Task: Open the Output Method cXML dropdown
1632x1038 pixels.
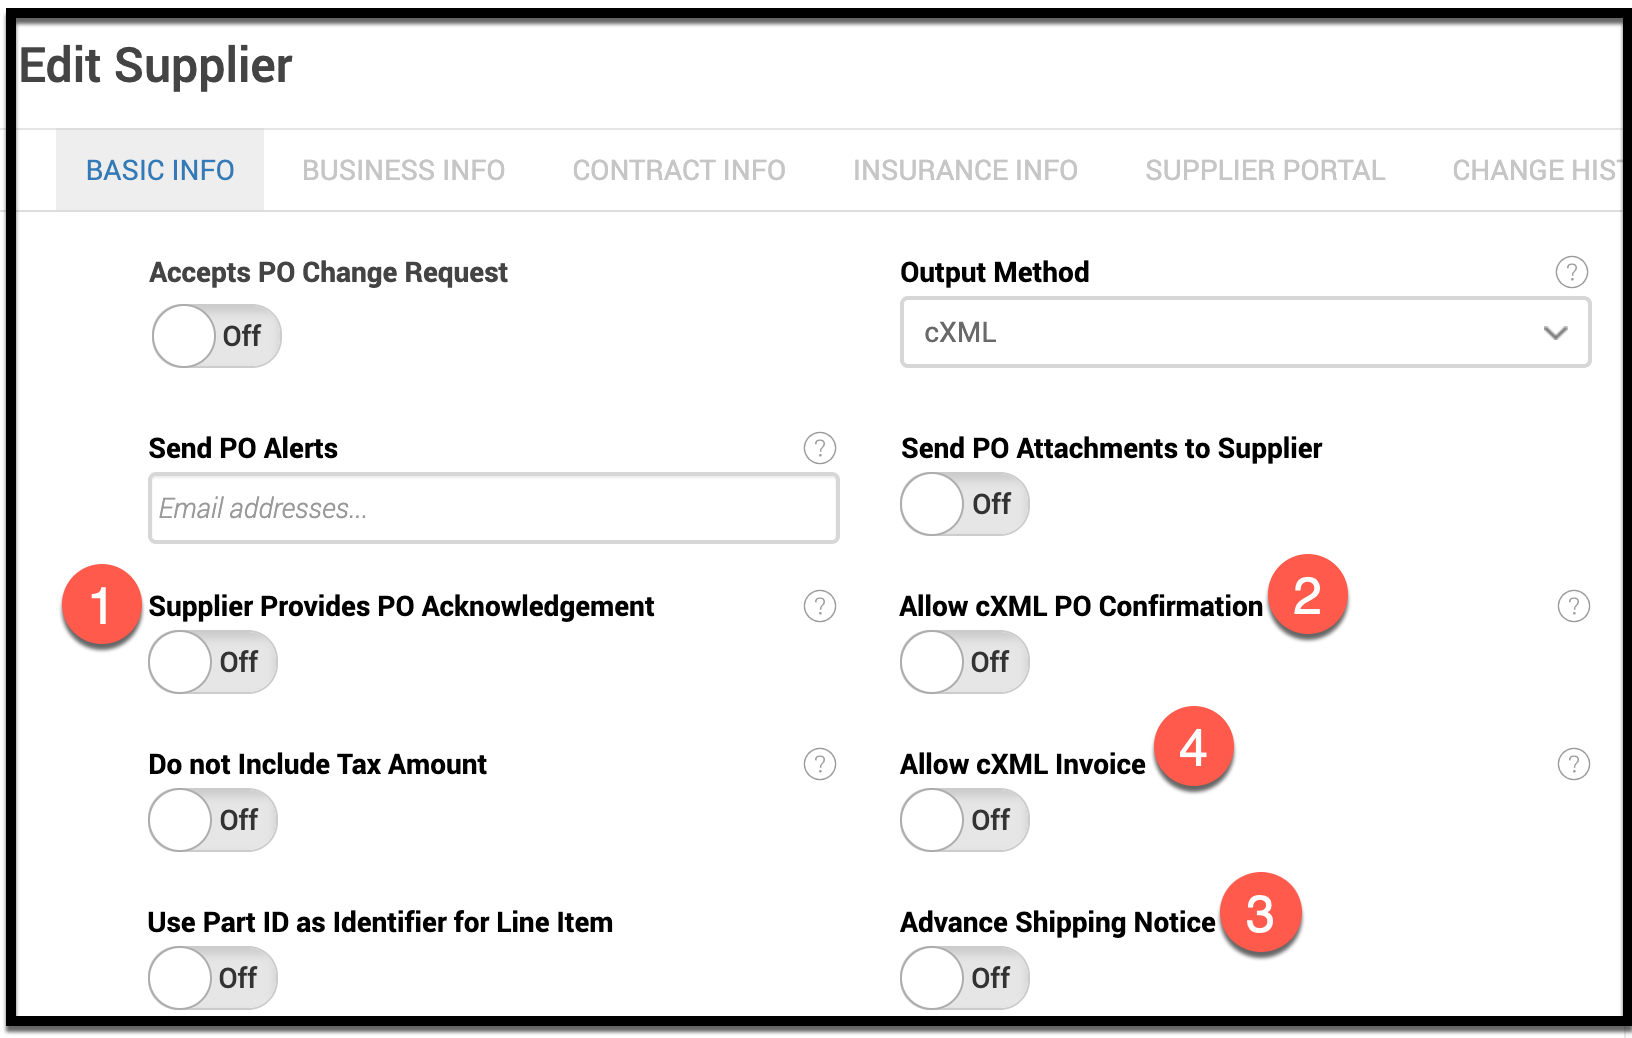Action: tap(1245, 333)
